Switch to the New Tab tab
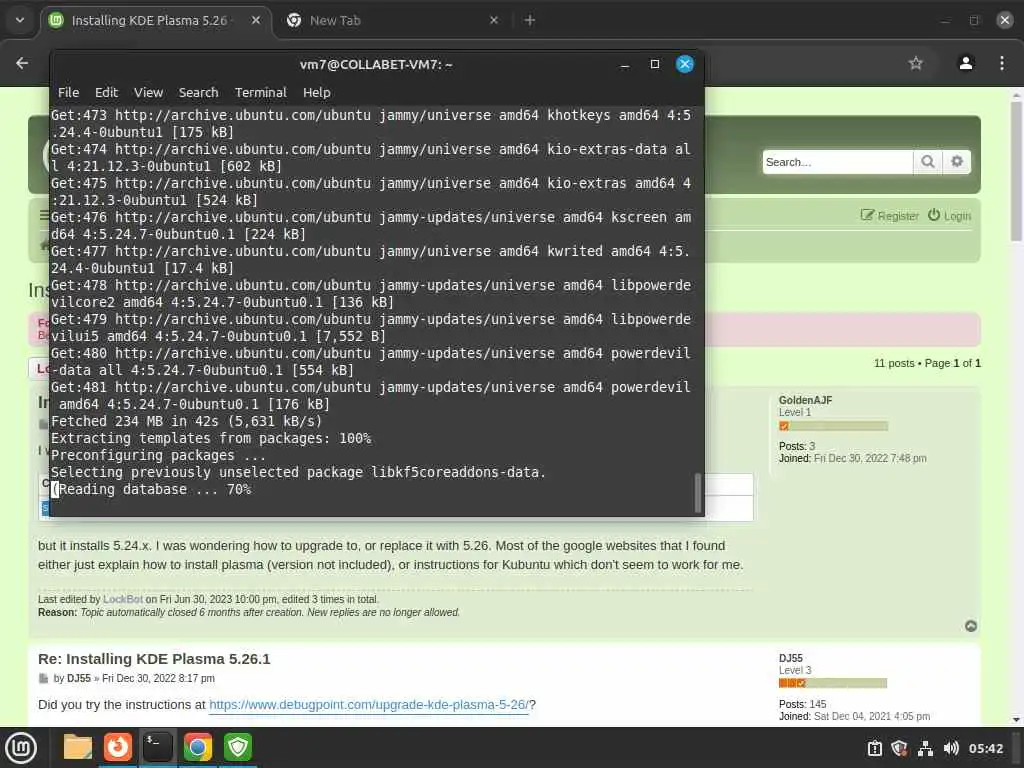This screenshot has width=1024, height=768. pos(392,20)
